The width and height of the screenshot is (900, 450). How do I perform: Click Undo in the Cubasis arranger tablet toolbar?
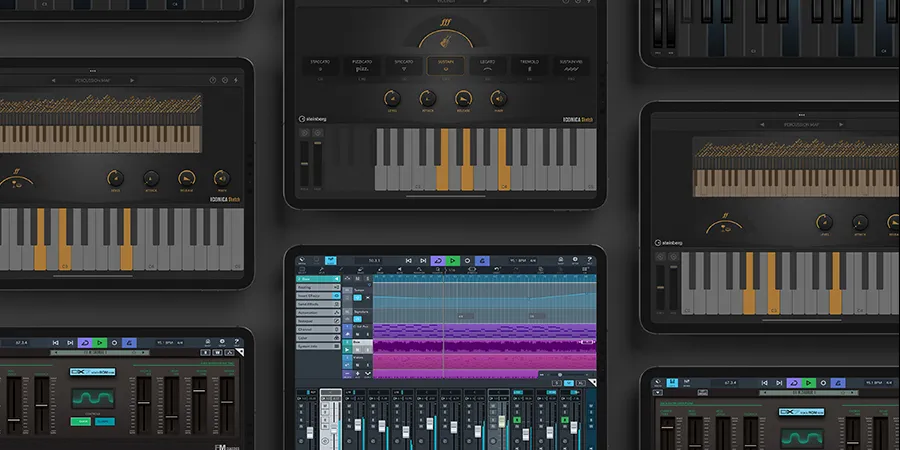(497, 269)
